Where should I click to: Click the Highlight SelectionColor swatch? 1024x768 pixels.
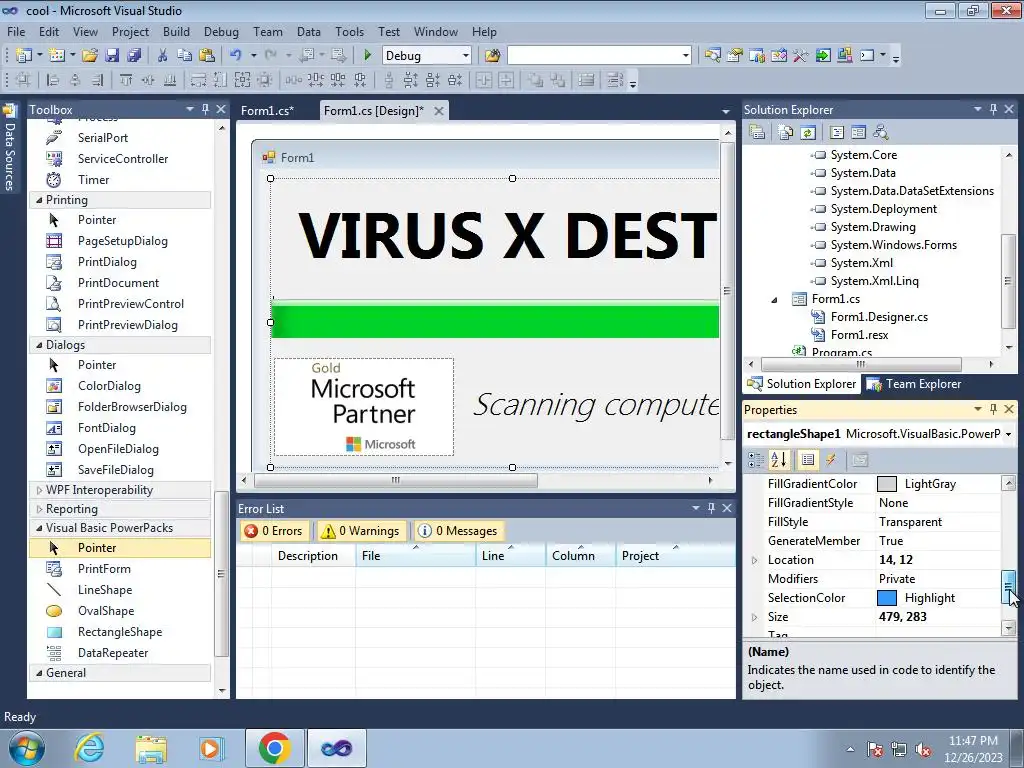tap(886, 598)
